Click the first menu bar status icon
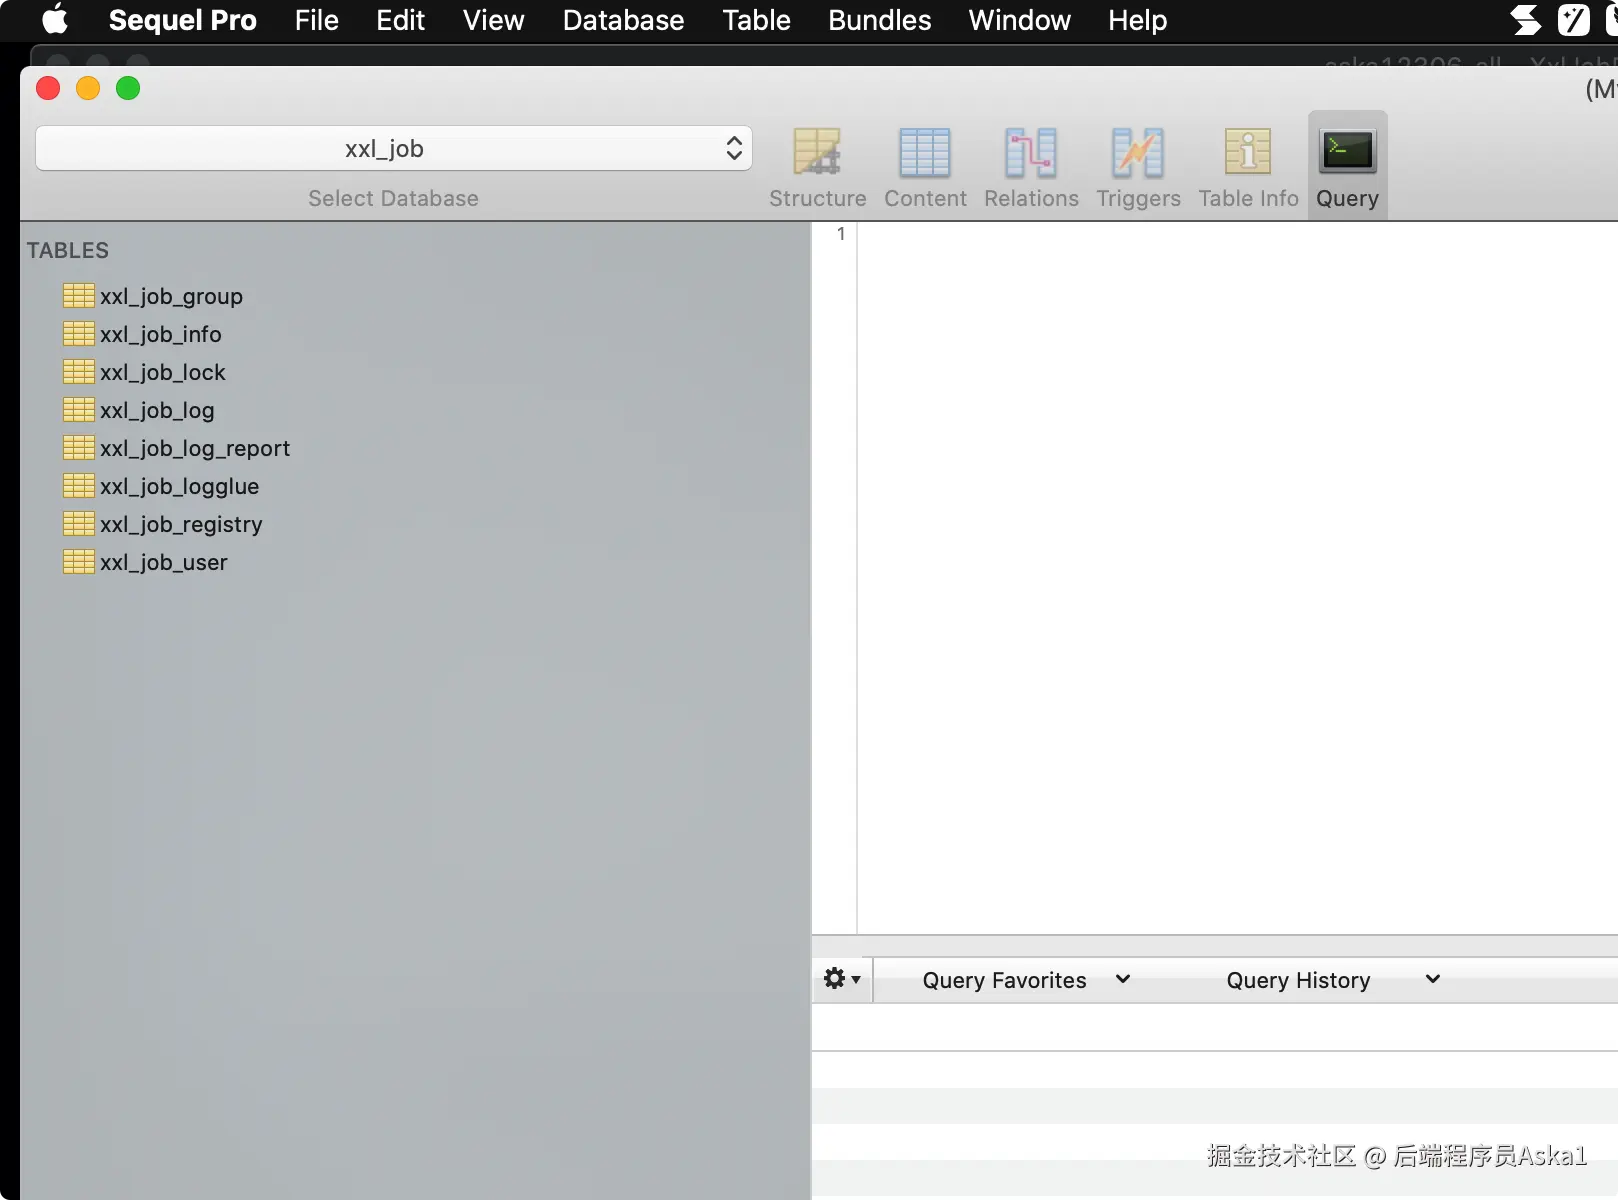The image size is (1618, 1200). (1526, 20)
